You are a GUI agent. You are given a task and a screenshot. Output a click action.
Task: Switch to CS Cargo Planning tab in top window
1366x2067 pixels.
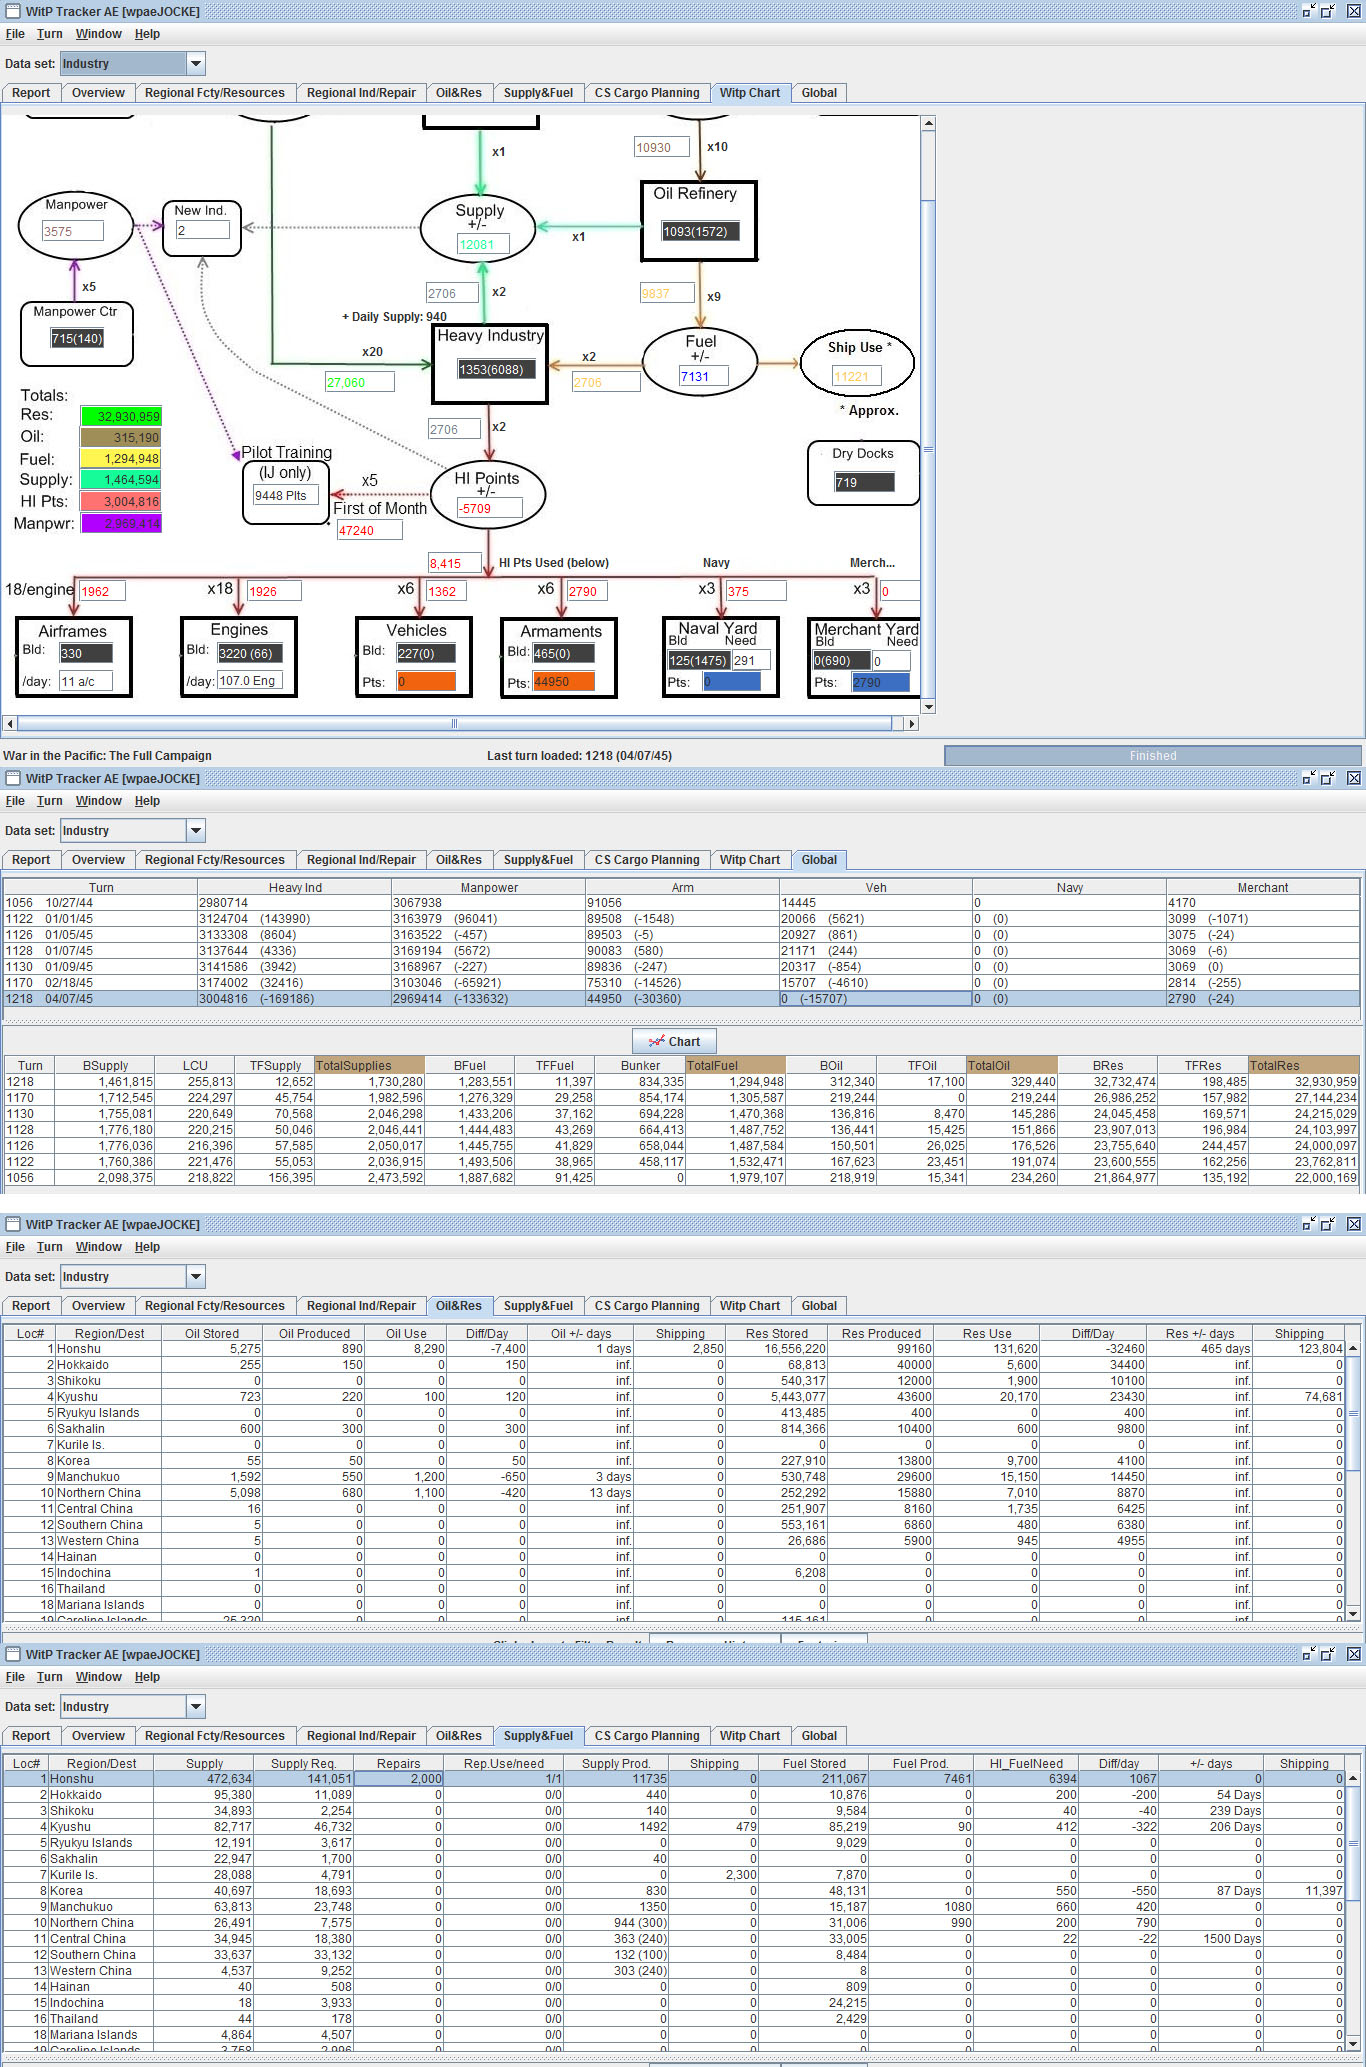pyautogui.click(x=647, y=93)
